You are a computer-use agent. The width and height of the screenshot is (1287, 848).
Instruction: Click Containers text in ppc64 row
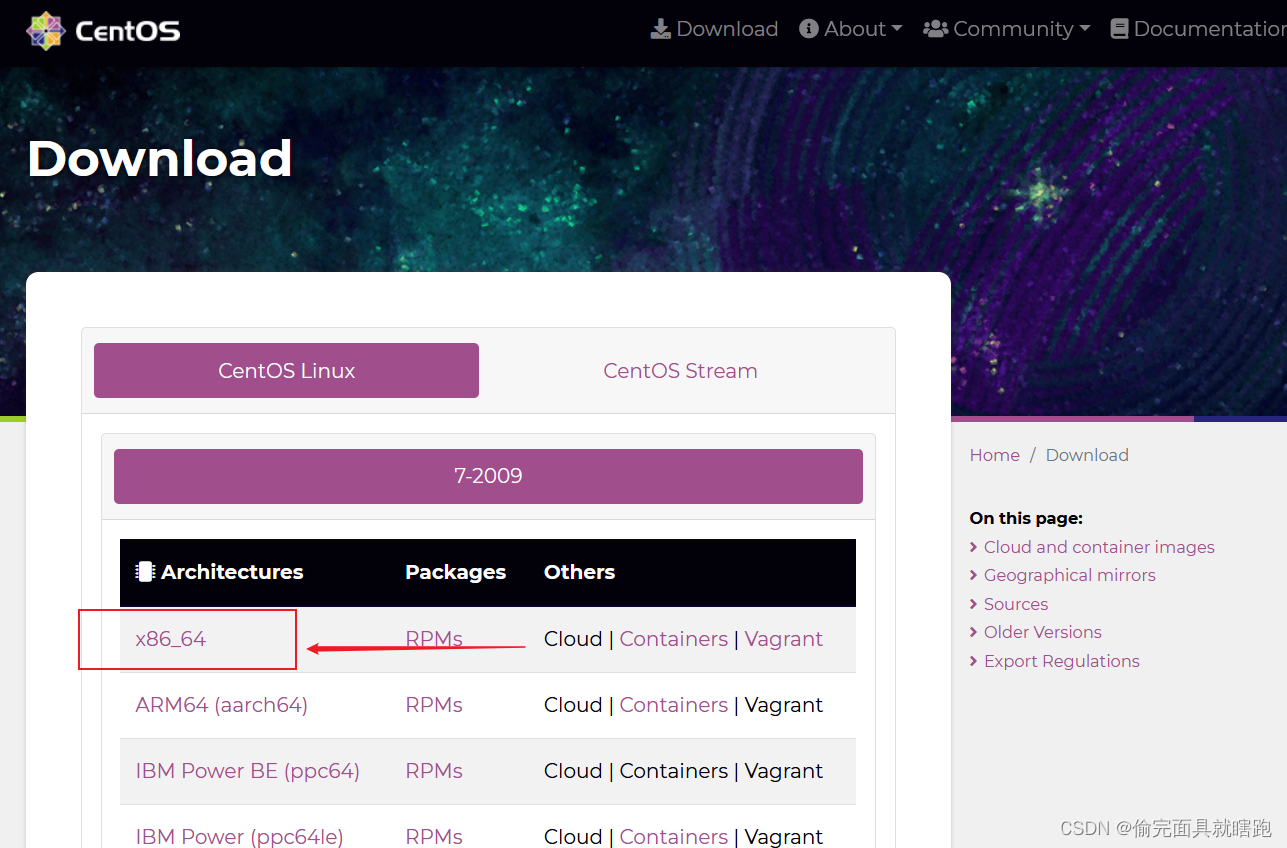674,771
